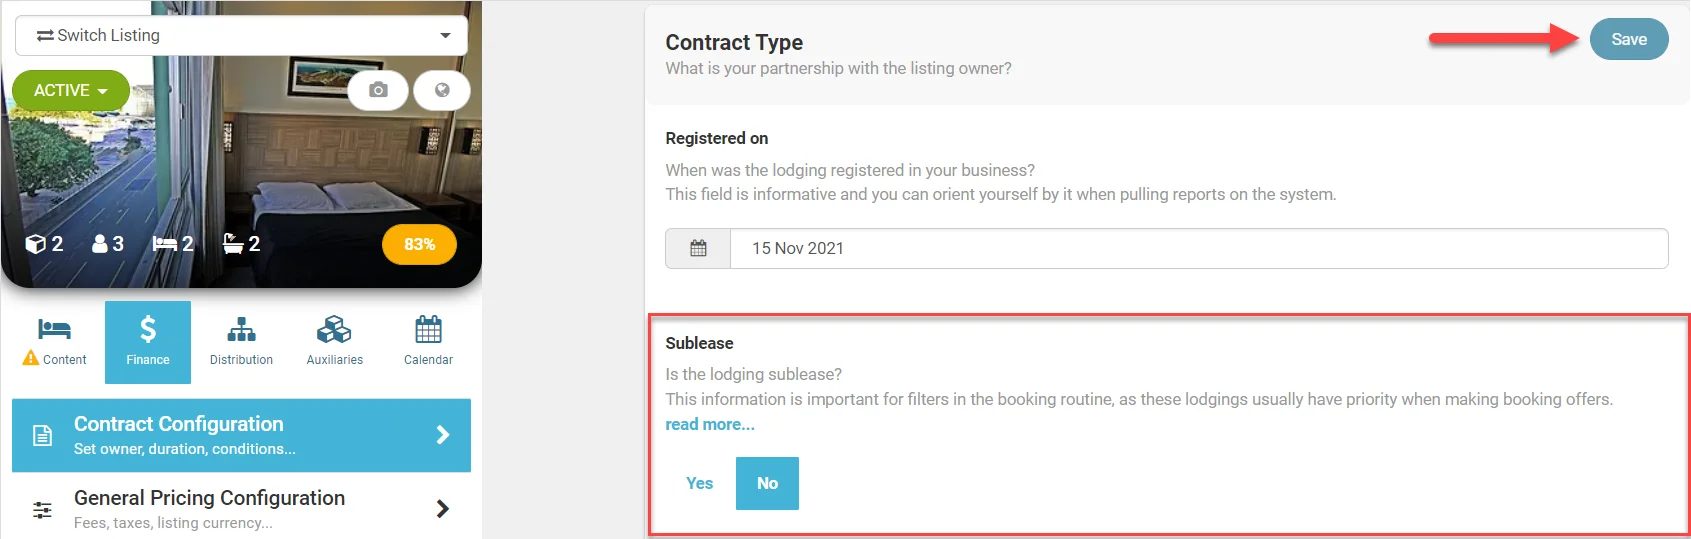The height and width of the screenshot is (539, 1691).
Task: Click the calendar icon beside the date field
Action: 698,248
